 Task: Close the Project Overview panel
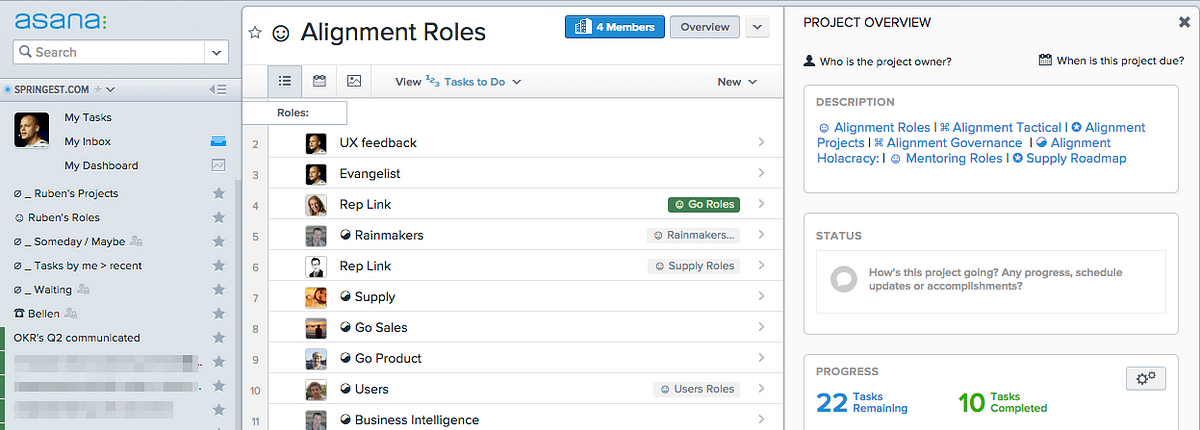point(1185,22)
